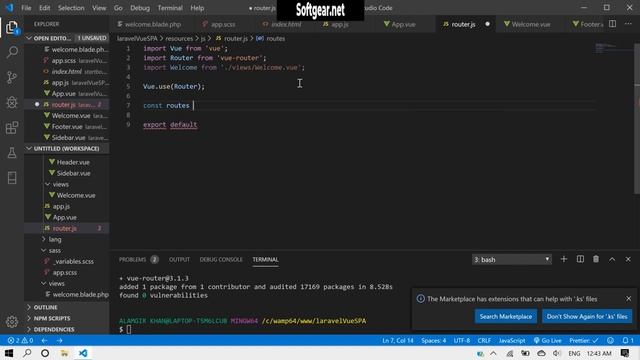This screenshot has width=640, height=360.
Task: Switch to Welcome.vue editor tab
Action: [x=531, y=24]
